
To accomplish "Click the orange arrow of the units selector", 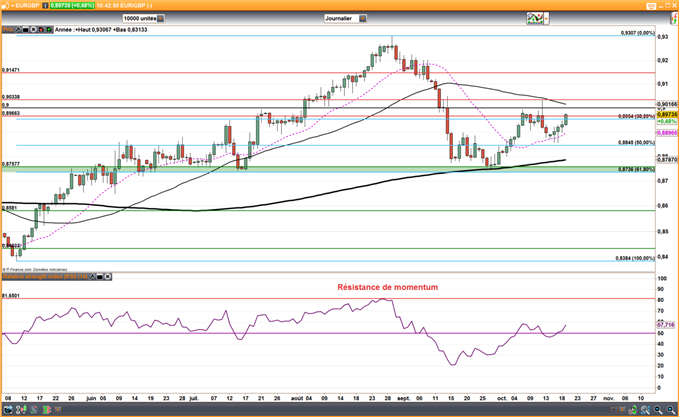I will pos(160,19).
